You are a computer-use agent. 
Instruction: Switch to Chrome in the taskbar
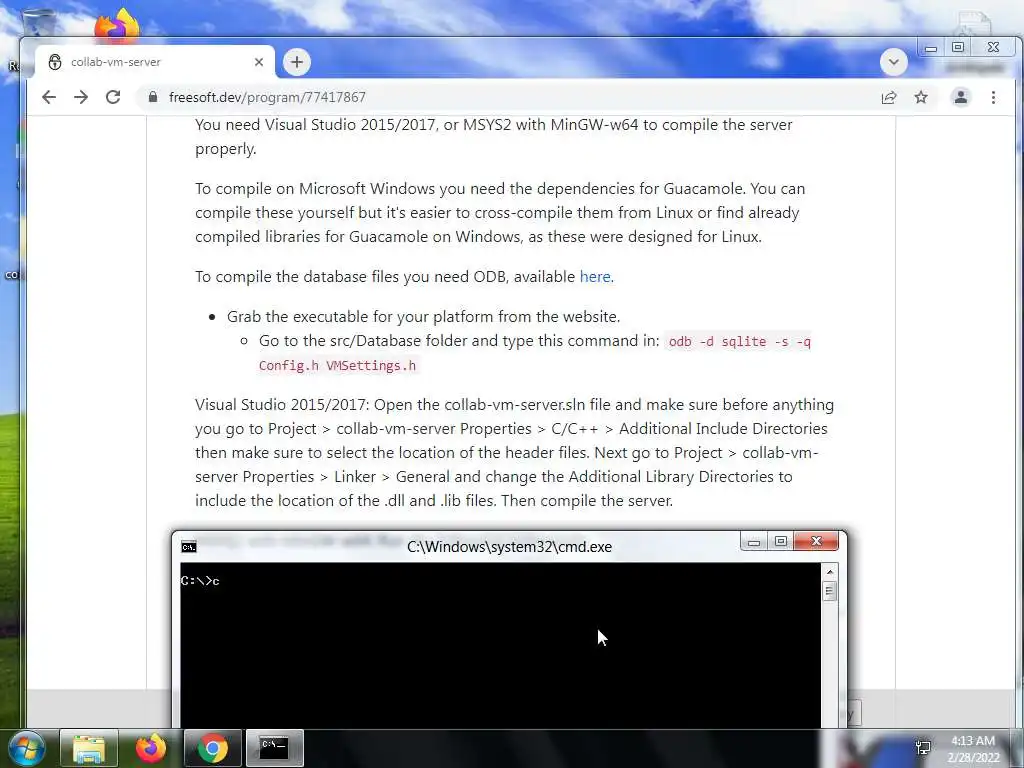pyautogui.click(x=213, y=748)
